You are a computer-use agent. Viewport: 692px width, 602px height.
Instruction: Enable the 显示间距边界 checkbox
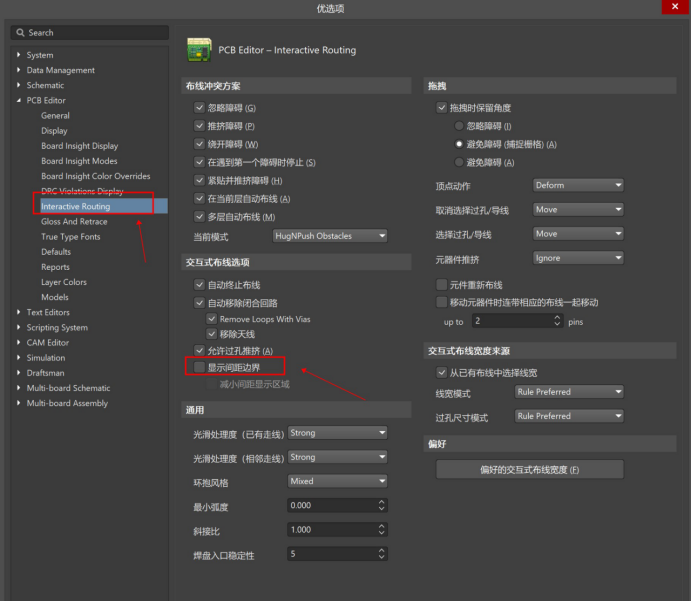(x=200, y=367)
